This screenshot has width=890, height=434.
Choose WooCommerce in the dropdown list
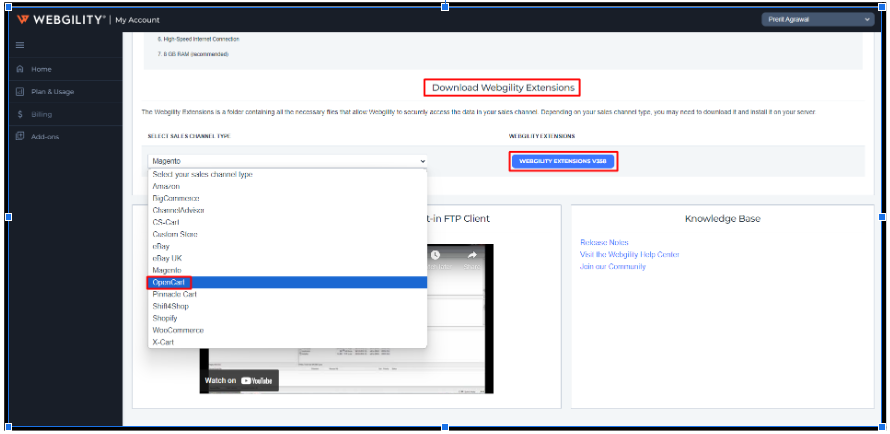tap(178, 330)
